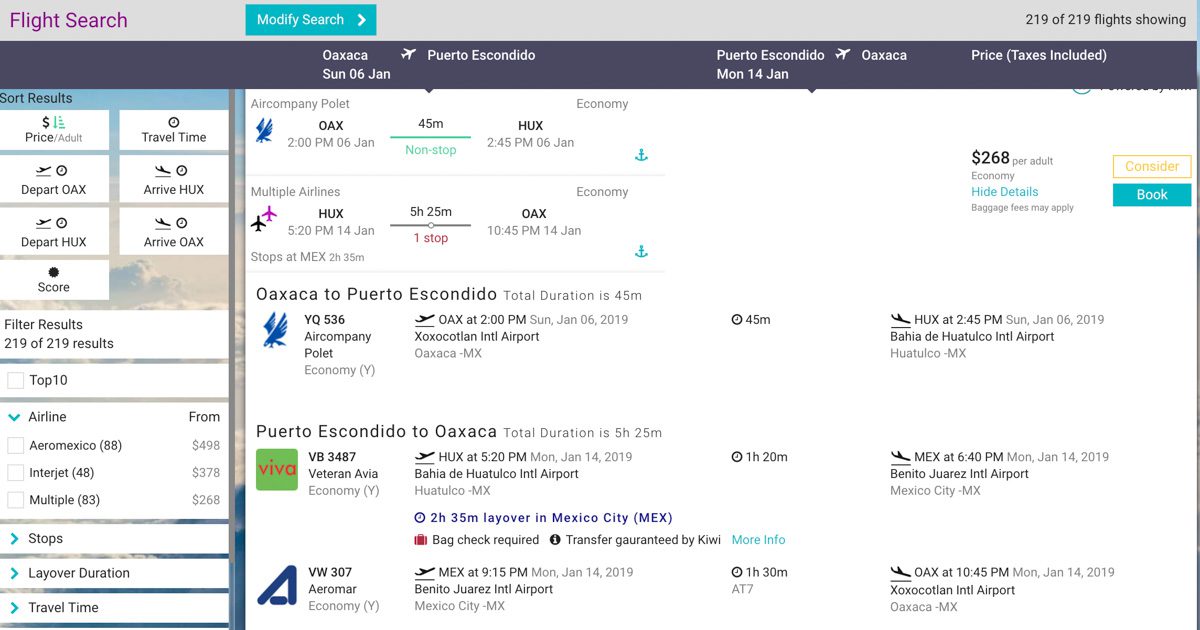Sort results by Price per Adult
Screen dimensions: 1200x630
tap(54, 130)
